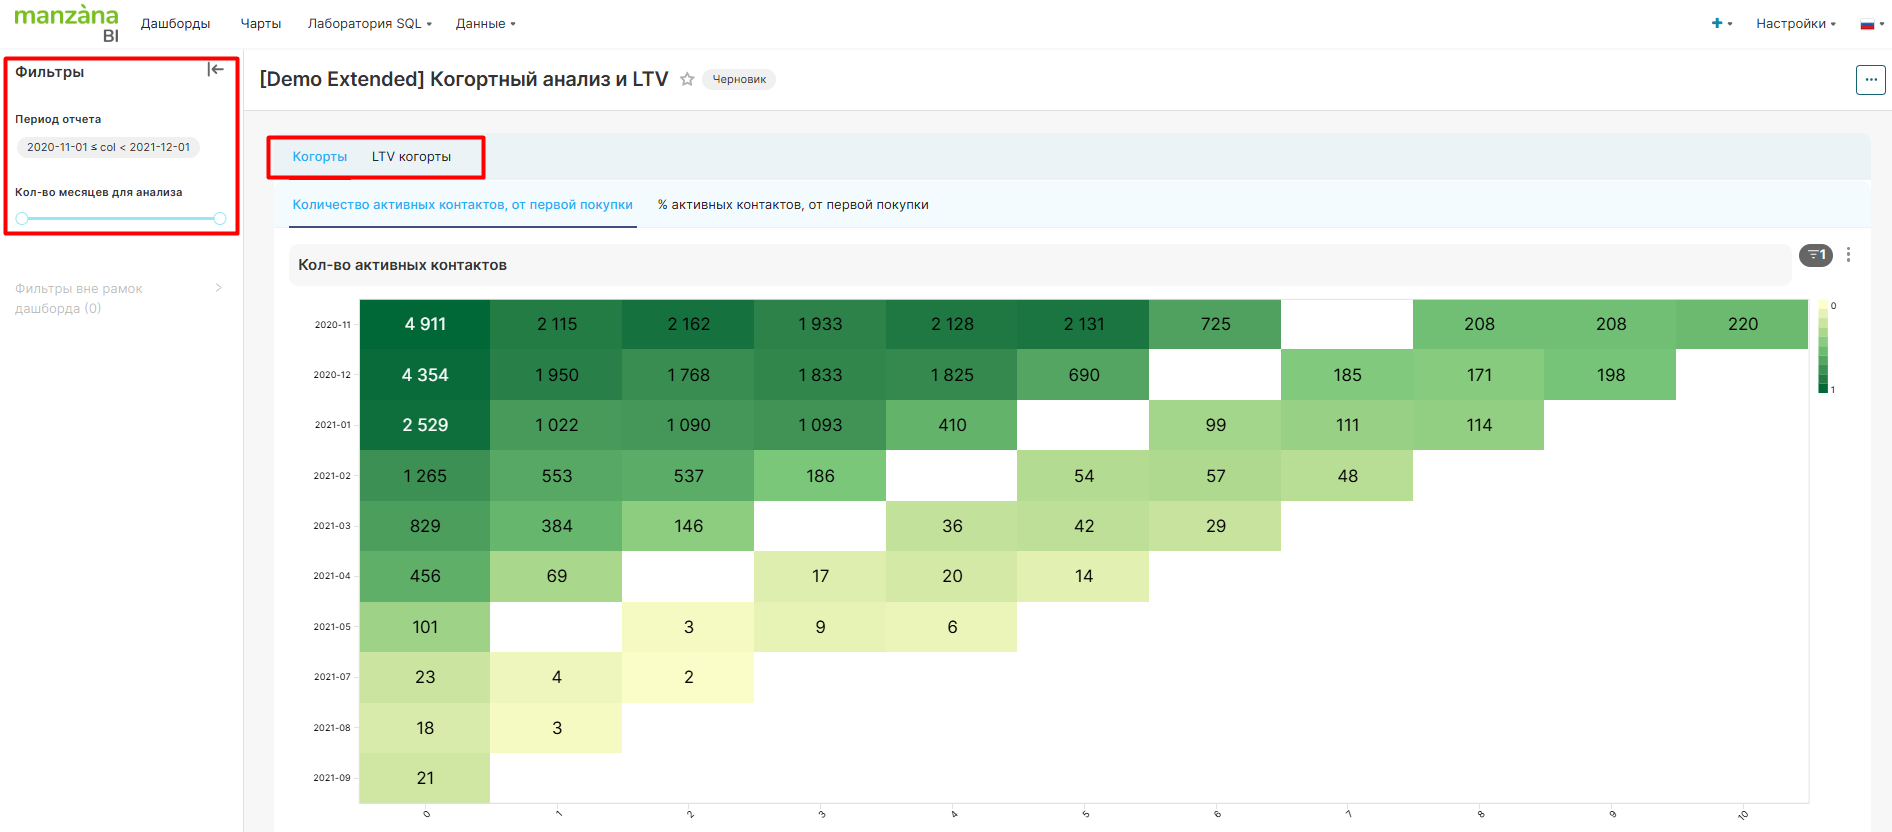The width and height of the screenshot is (1892, 832).
Task: Open the Когорты tab
Action: coord(319,157)
